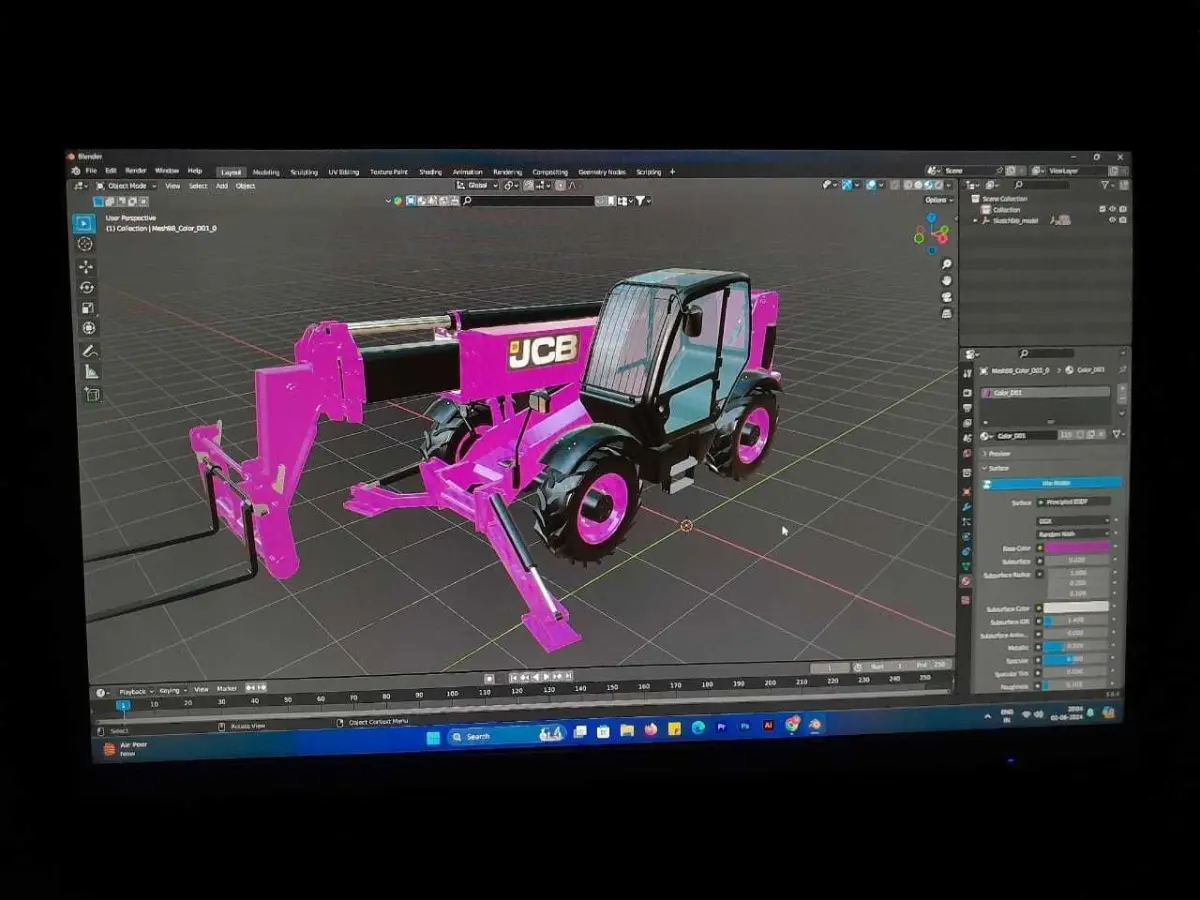Image resolution: width=1200 pixels, height=900 pixels.
Task: Activate the Transform tool
Action: (88, 328)
